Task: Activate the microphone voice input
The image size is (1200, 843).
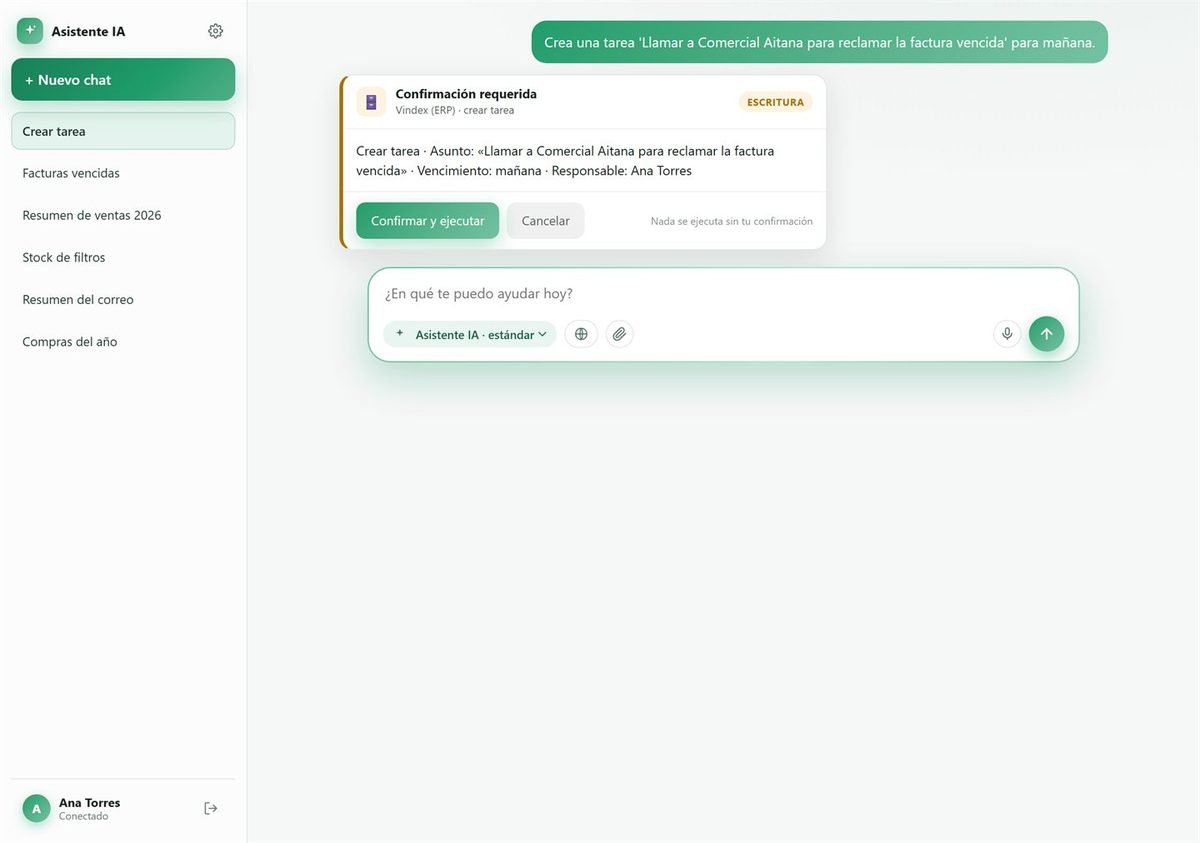Action: [1007, 334]
